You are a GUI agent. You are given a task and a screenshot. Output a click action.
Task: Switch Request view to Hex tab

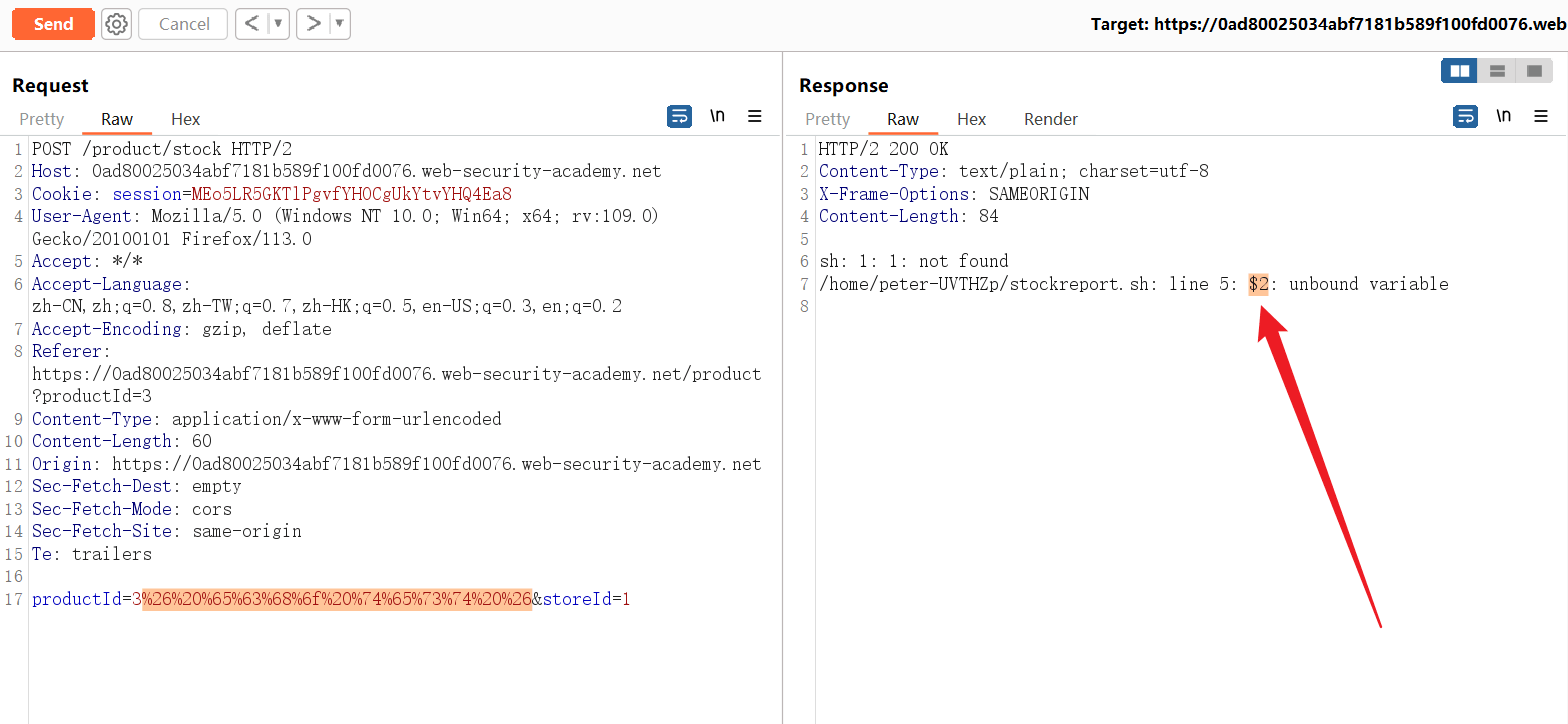(x=186, y=119)
